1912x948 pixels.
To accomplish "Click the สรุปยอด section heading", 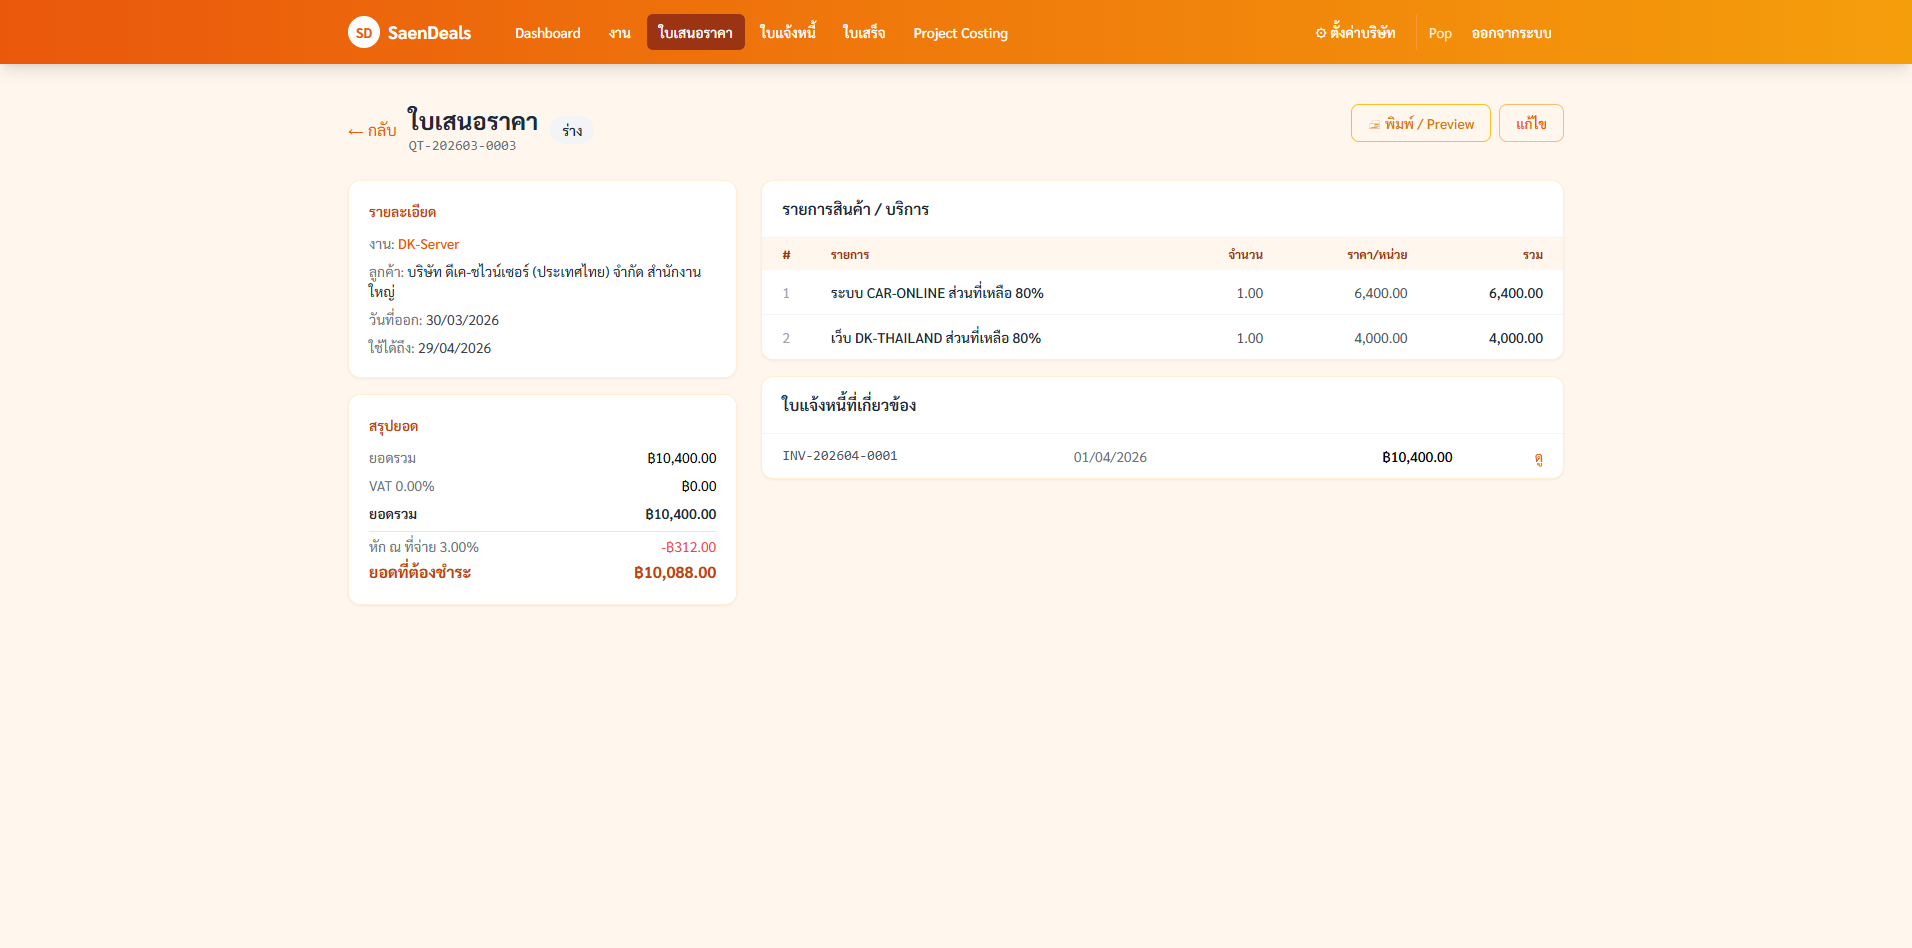I will tap(393, 426).
